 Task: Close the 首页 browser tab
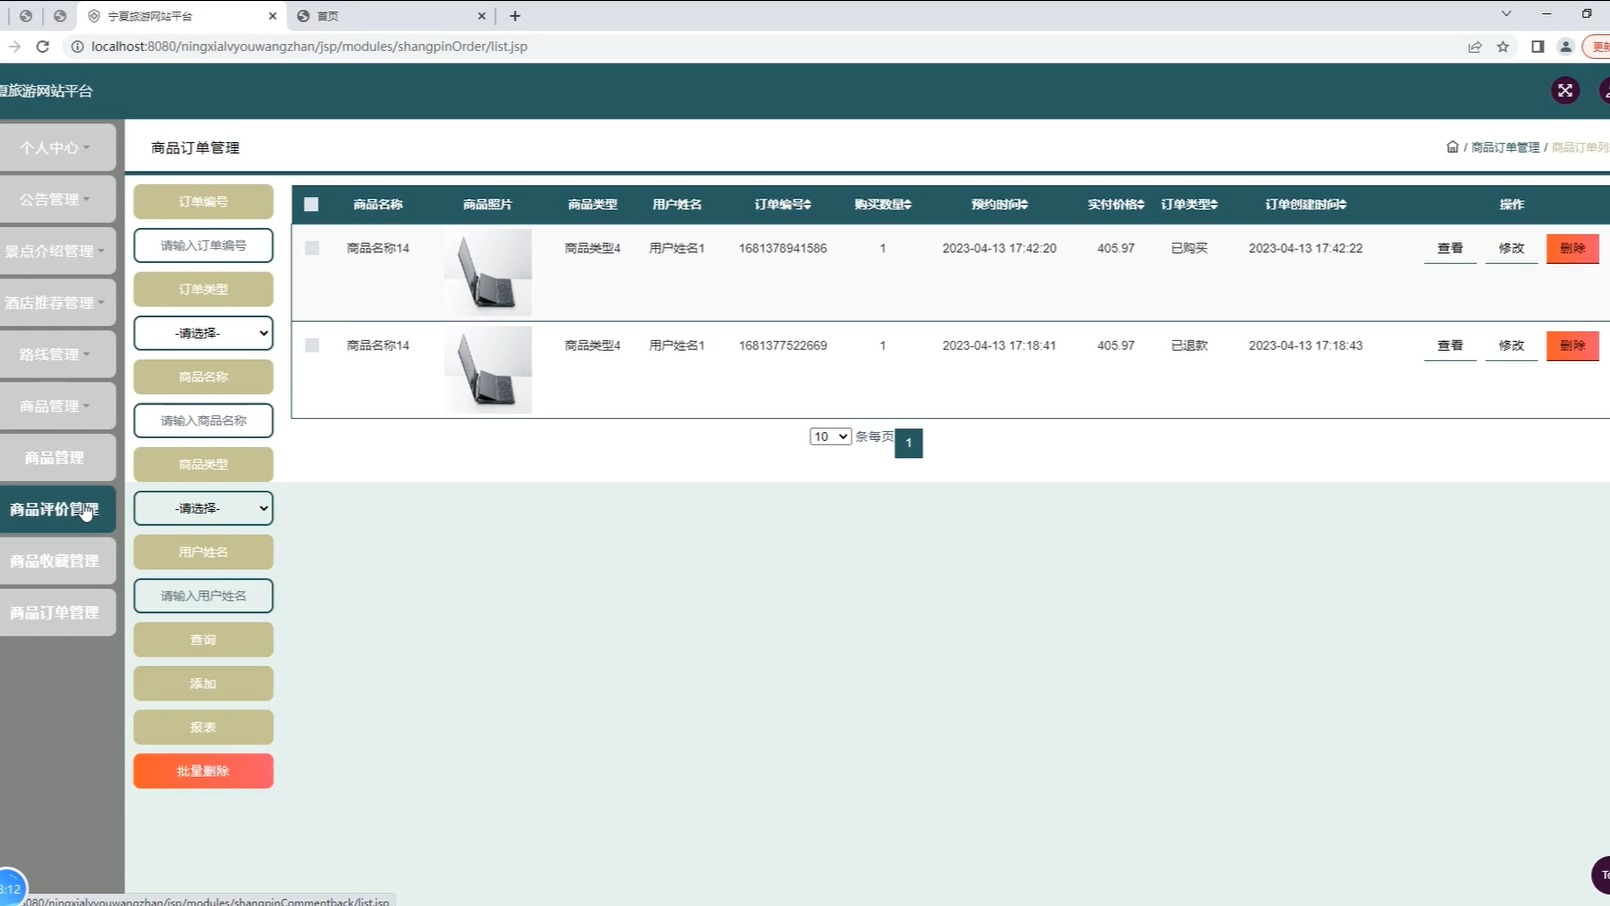pyautogui.click(x=481, y=16)
